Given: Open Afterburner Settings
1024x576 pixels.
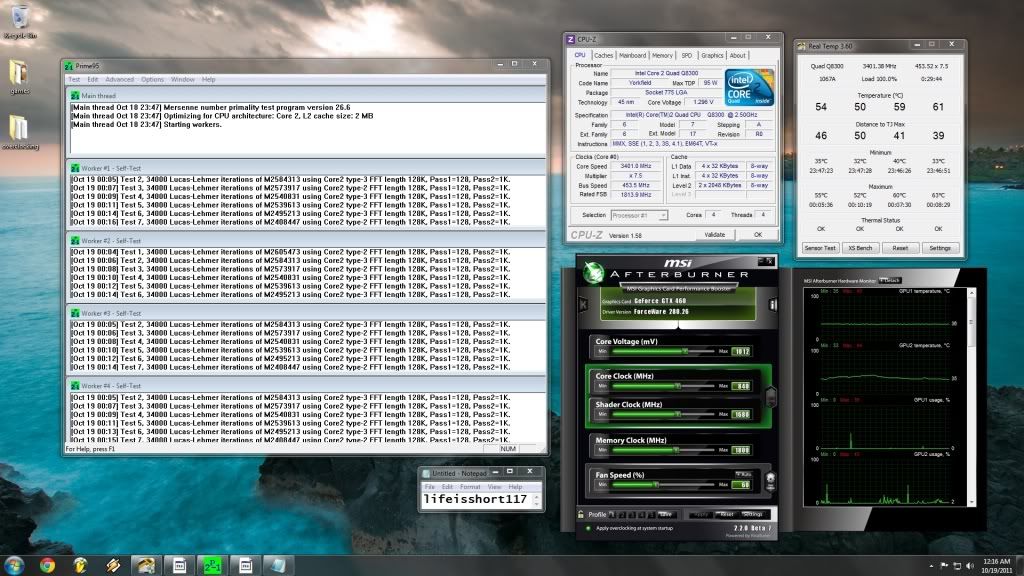Looking at the screenshot, I should point(751,513).
